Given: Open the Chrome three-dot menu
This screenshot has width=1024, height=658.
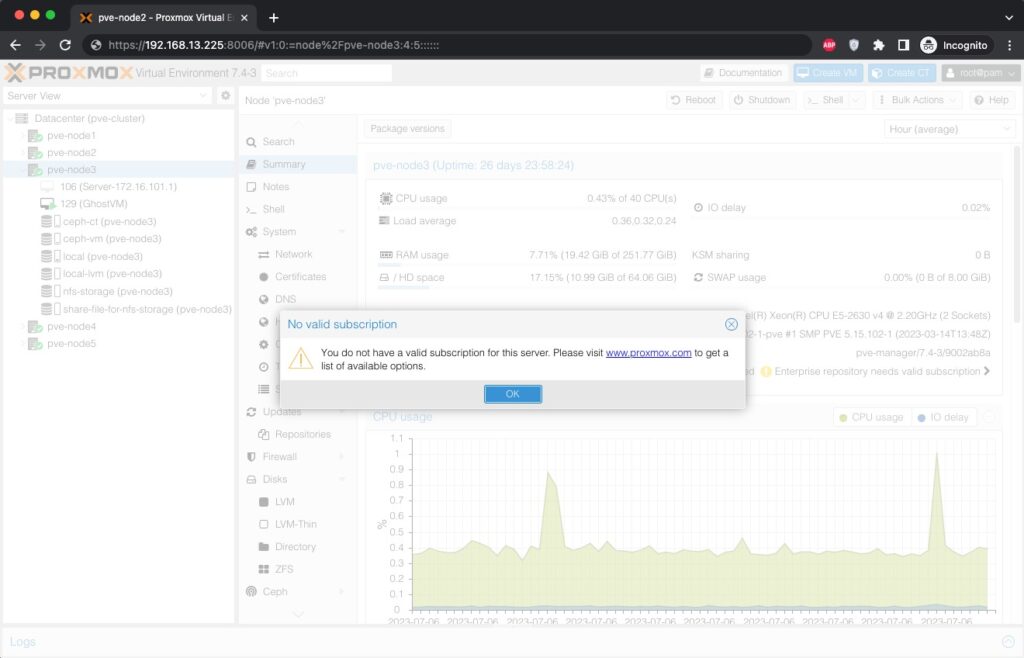Looking at the screenshot, I should [x=1010, y=45].
